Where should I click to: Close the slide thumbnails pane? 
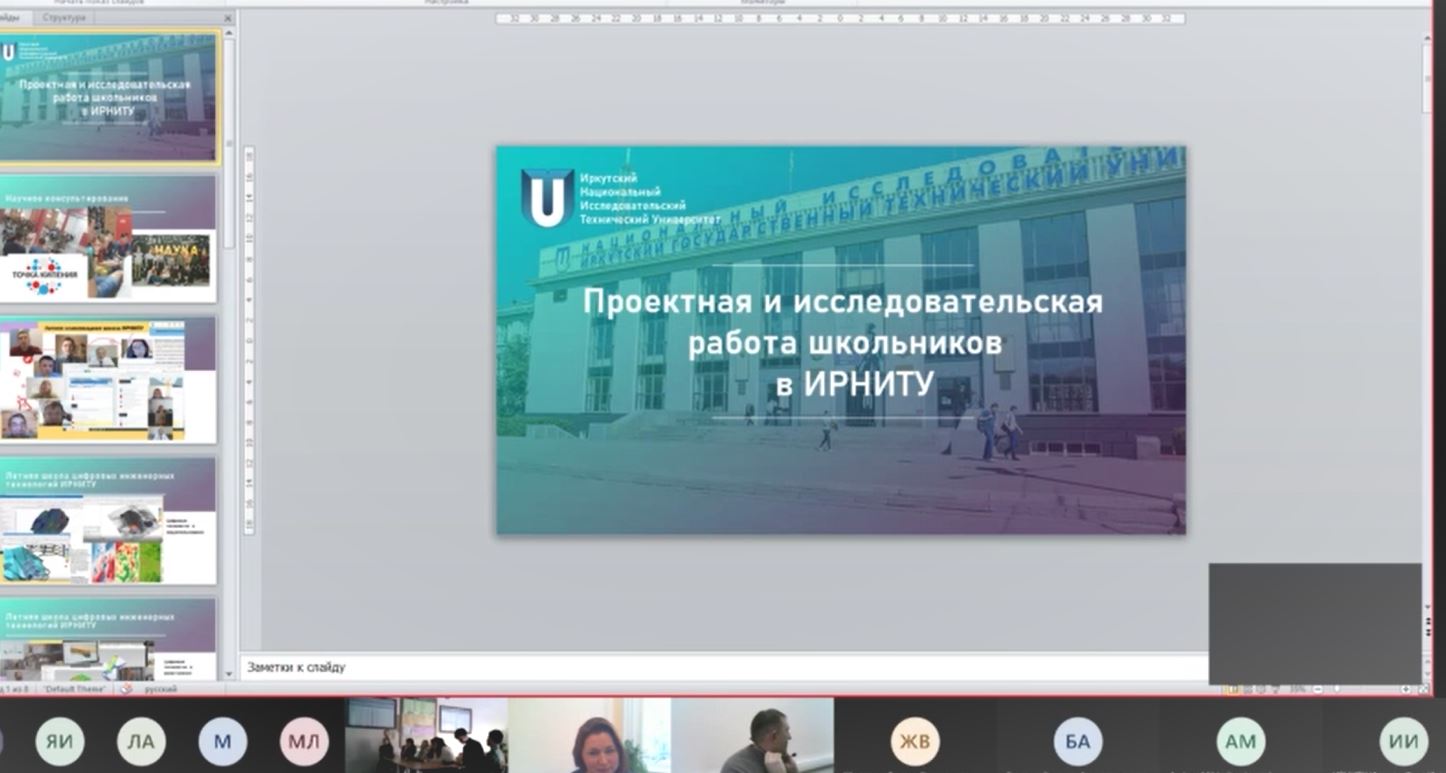pos(228,18)
